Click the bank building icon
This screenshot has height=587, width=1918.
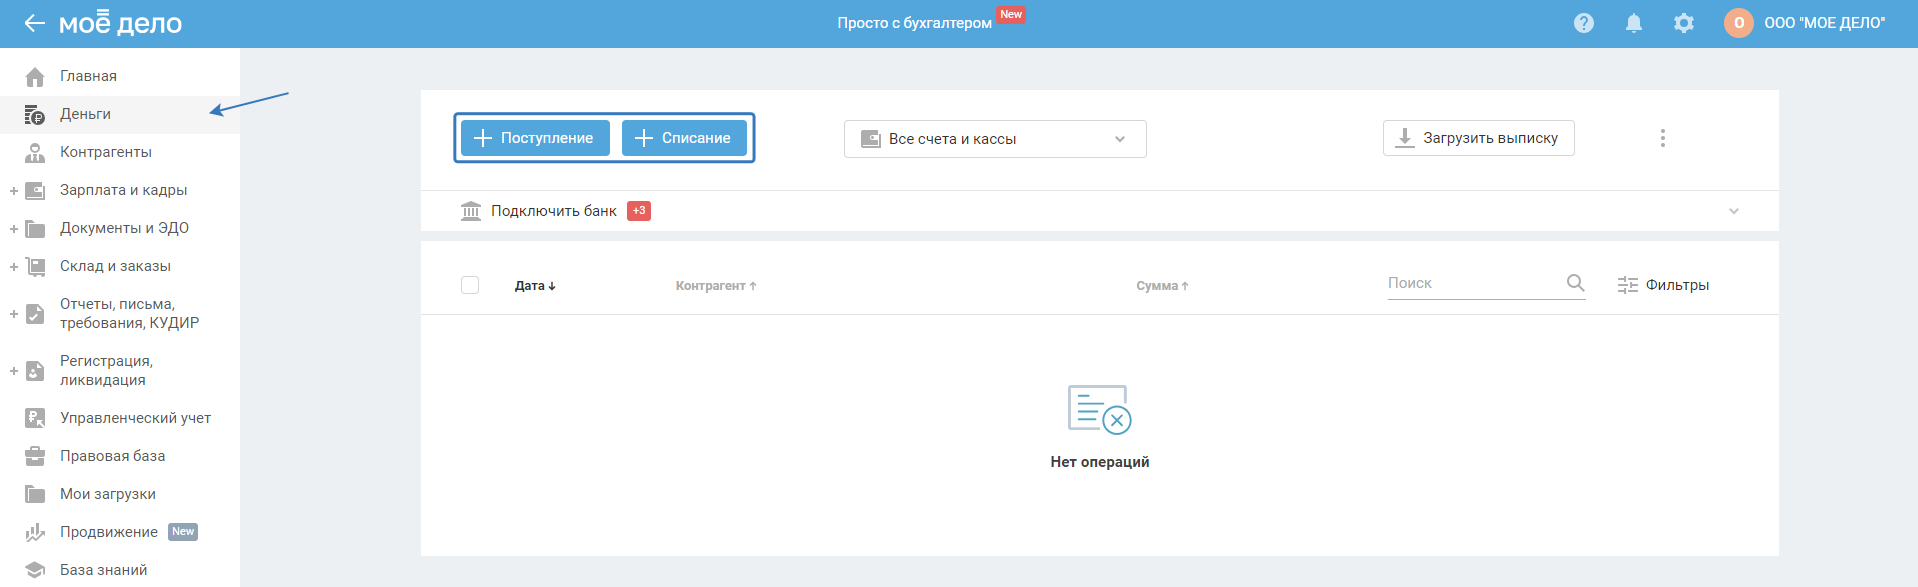coord(471,211)
